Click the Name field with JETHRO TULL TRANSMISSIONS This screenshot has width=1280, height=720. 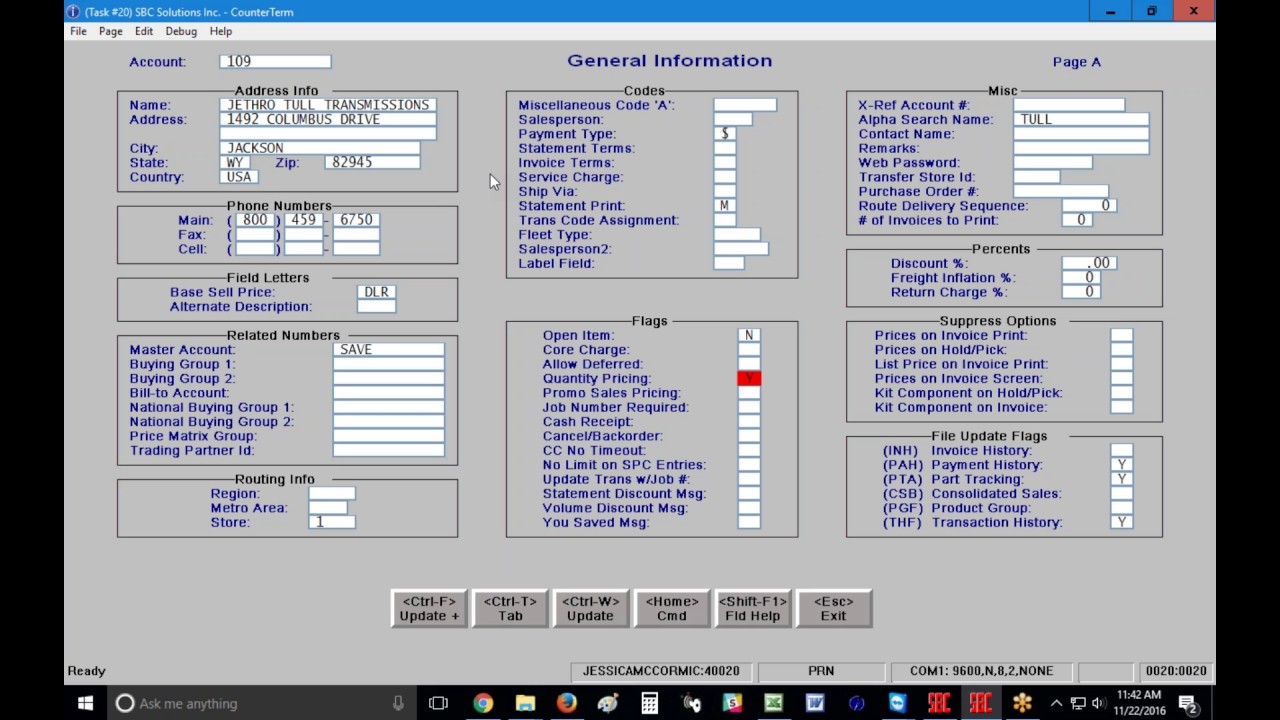(328, 104)
